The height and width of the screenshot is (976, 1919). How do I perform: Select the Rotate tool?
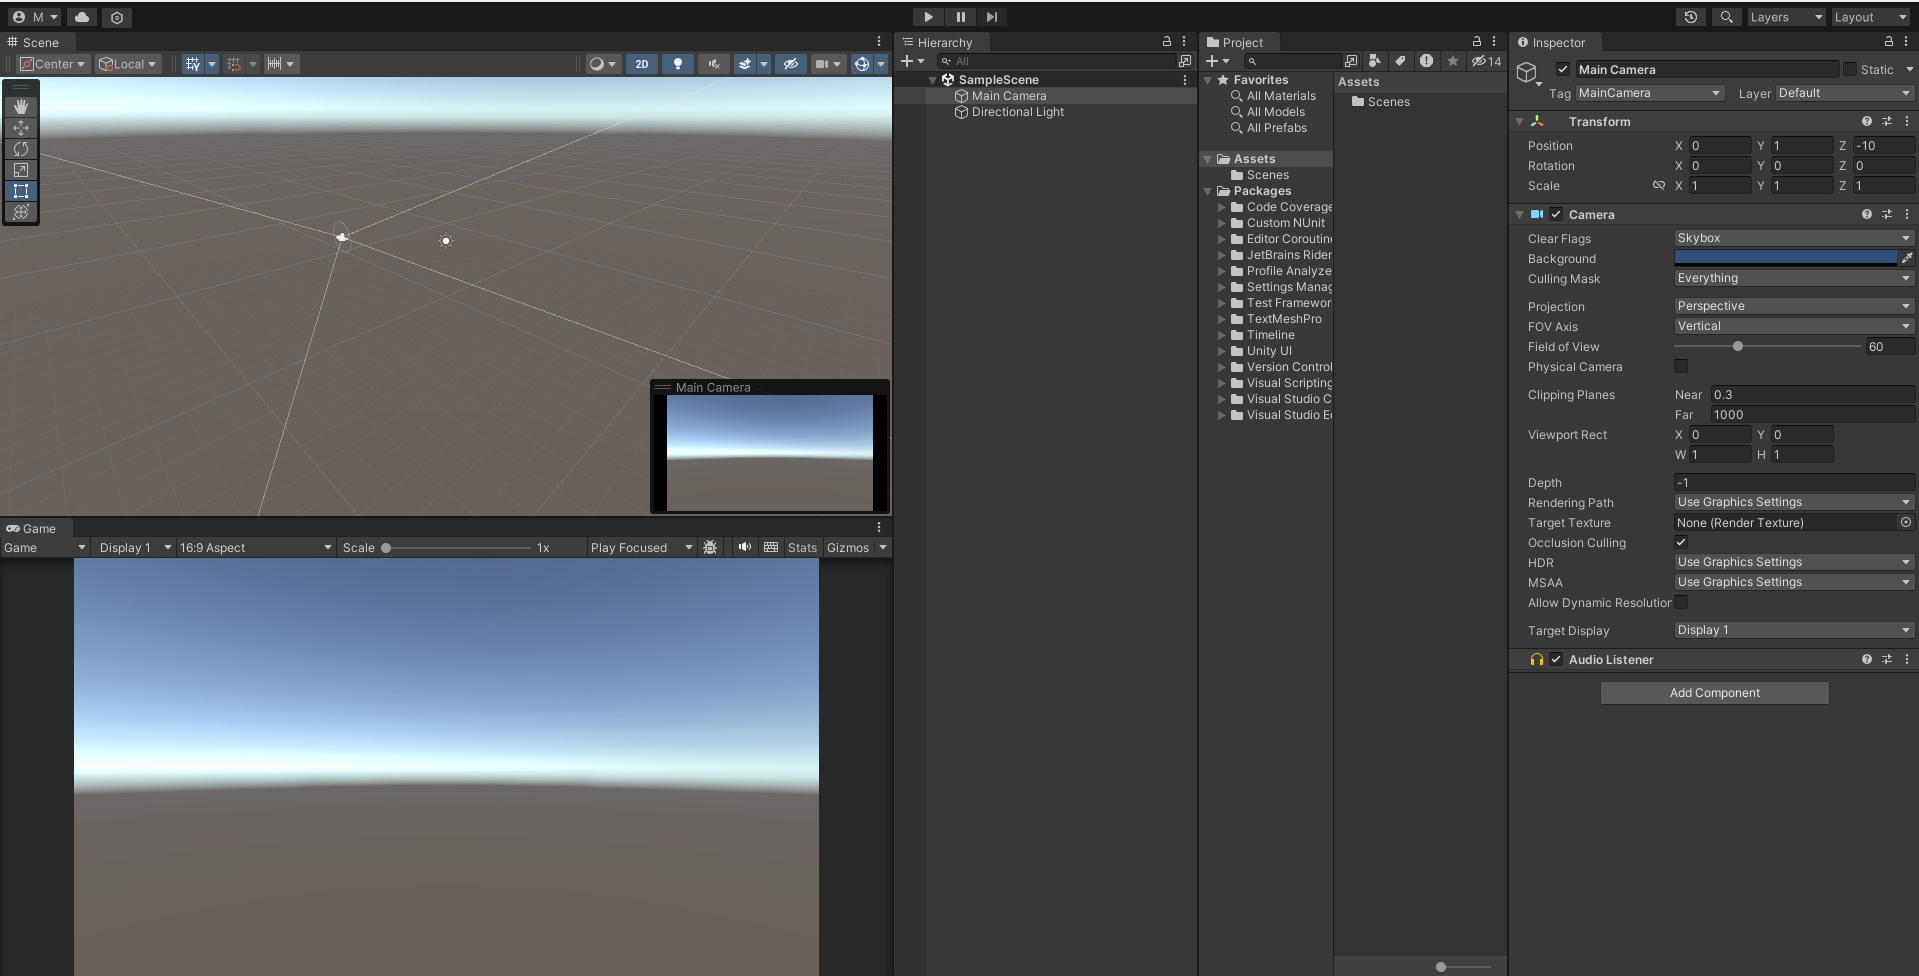click(20, 149)
